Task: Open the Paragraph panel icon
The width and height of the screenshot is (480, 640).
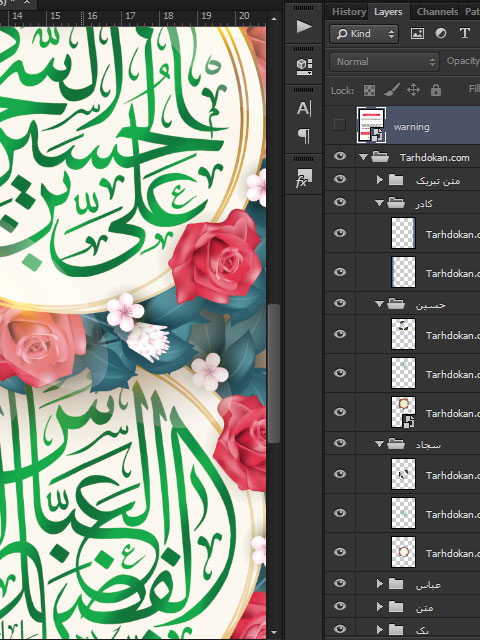Action: [304, 135]
